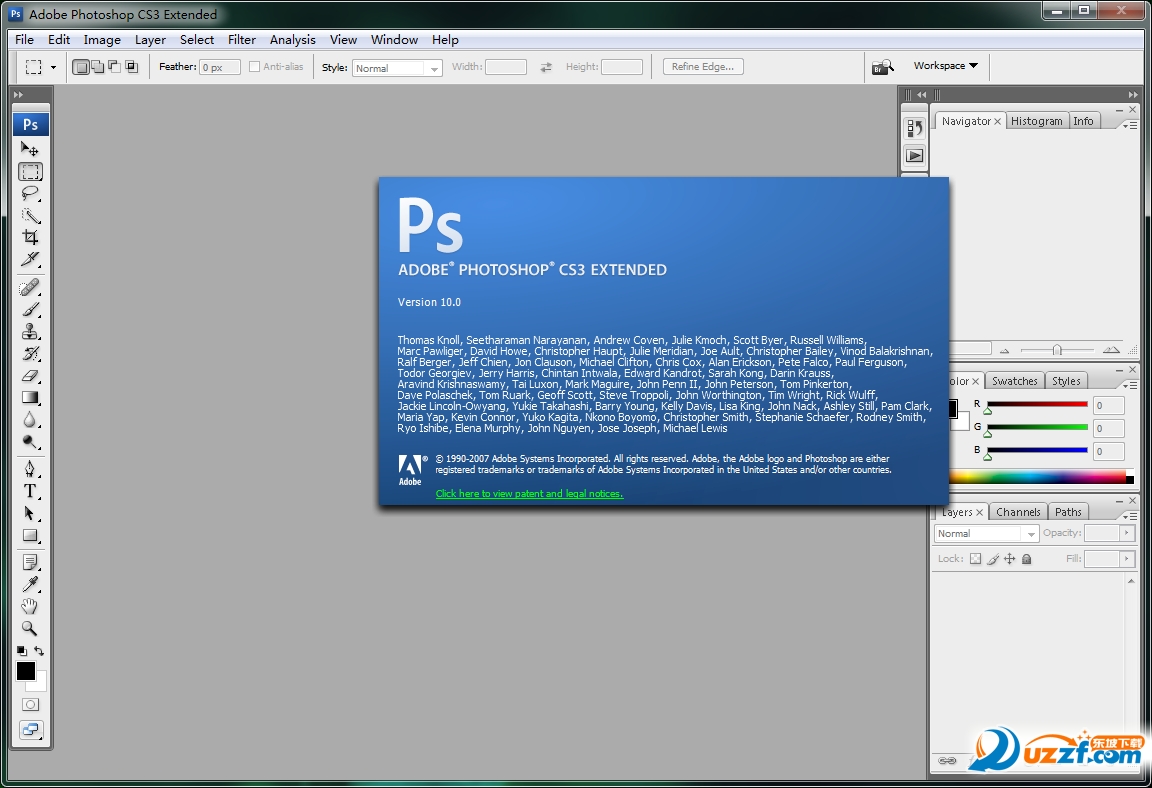This screenshot has width=1152, height=788.
Task: Select the Zoom tool
Action: pyautogui.click(x=30, y=628)
